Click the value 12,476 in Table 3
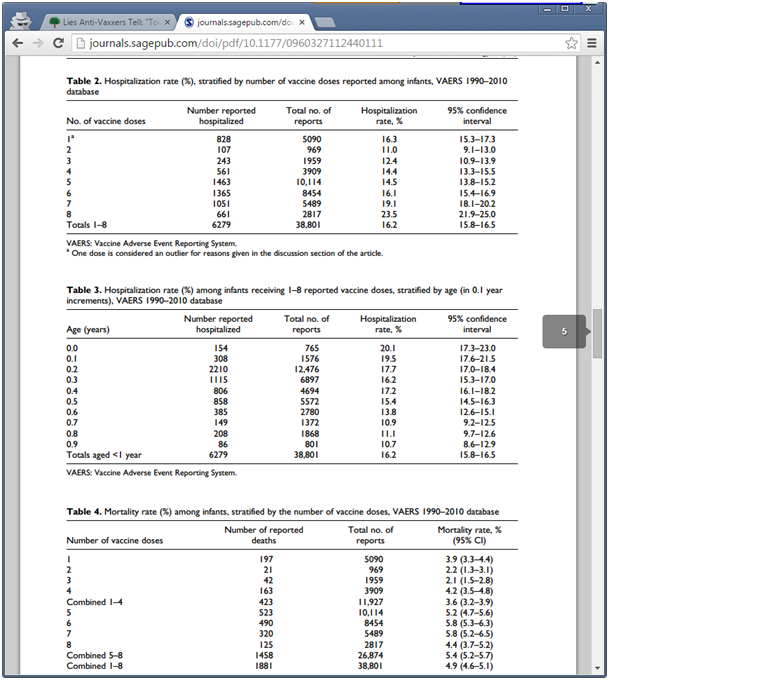Image resolution: width=768 pixels, height=680 pixels. point(306,369)
